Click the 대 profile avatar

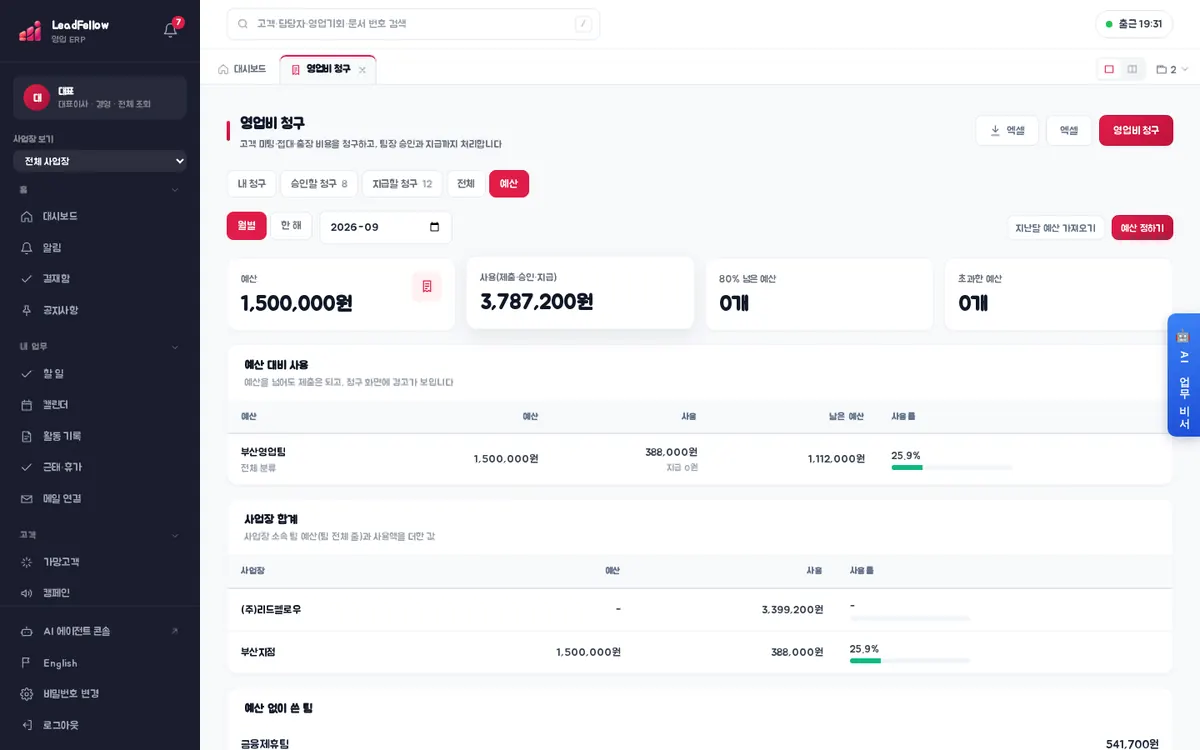point(37,97)
